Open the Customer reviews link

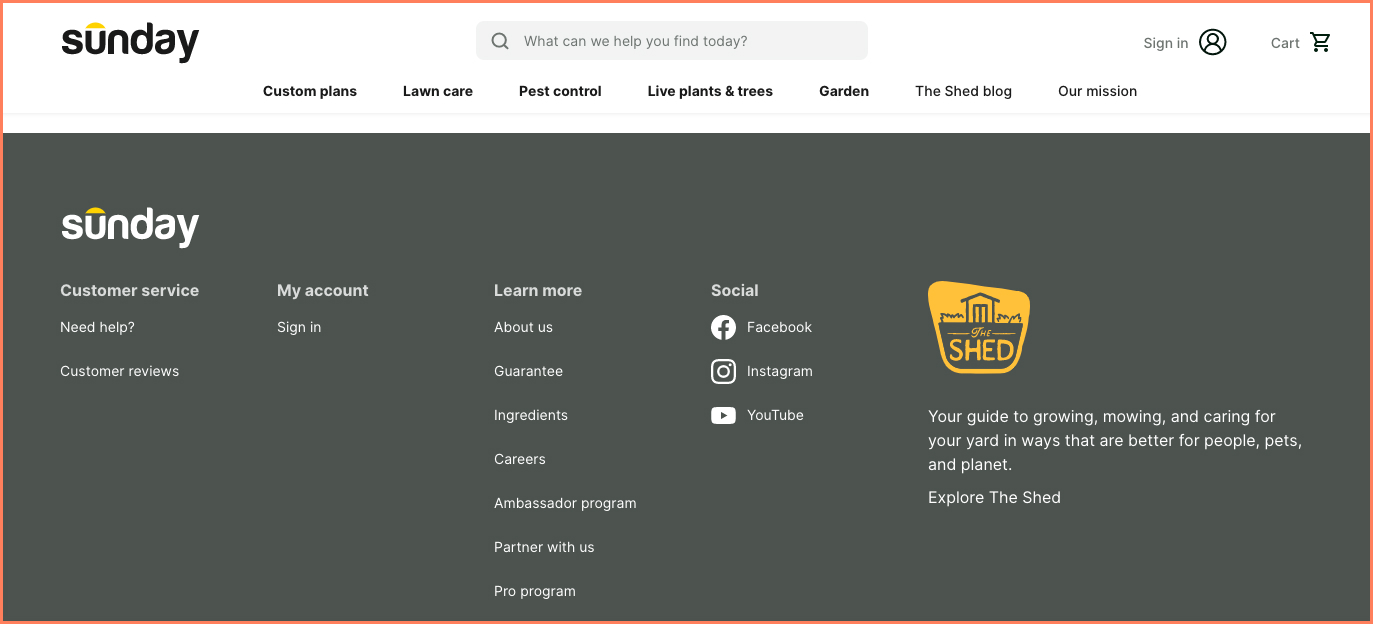click(x=119, y=371)
